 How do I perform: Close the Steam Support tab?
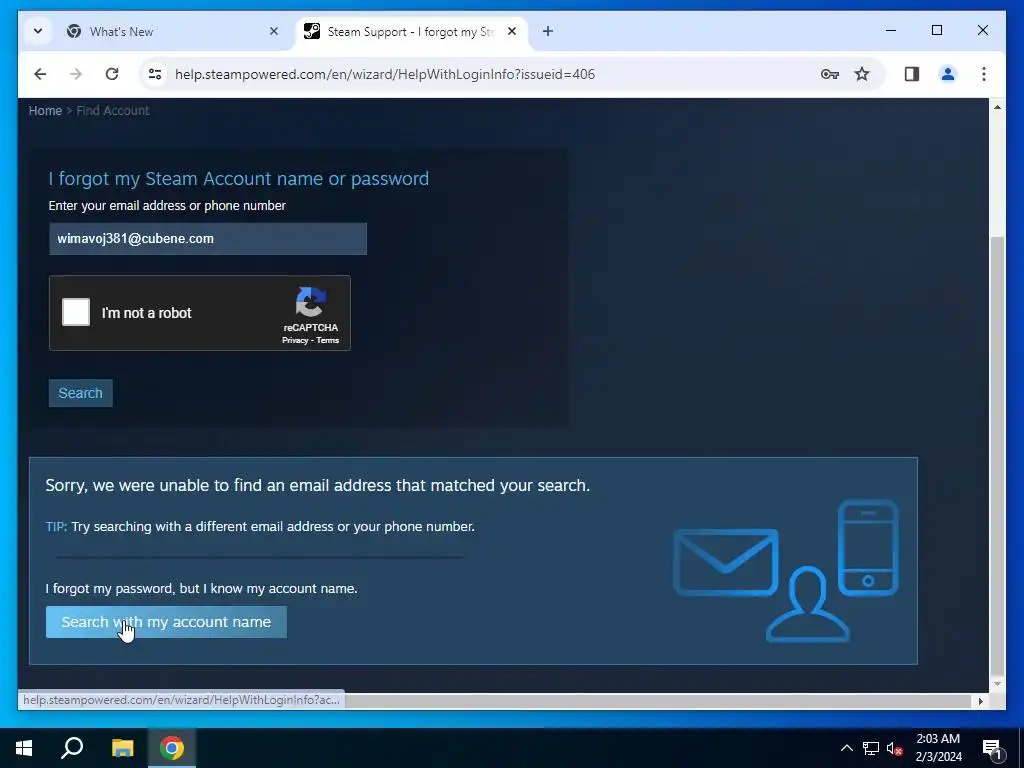tap(512, 31)
